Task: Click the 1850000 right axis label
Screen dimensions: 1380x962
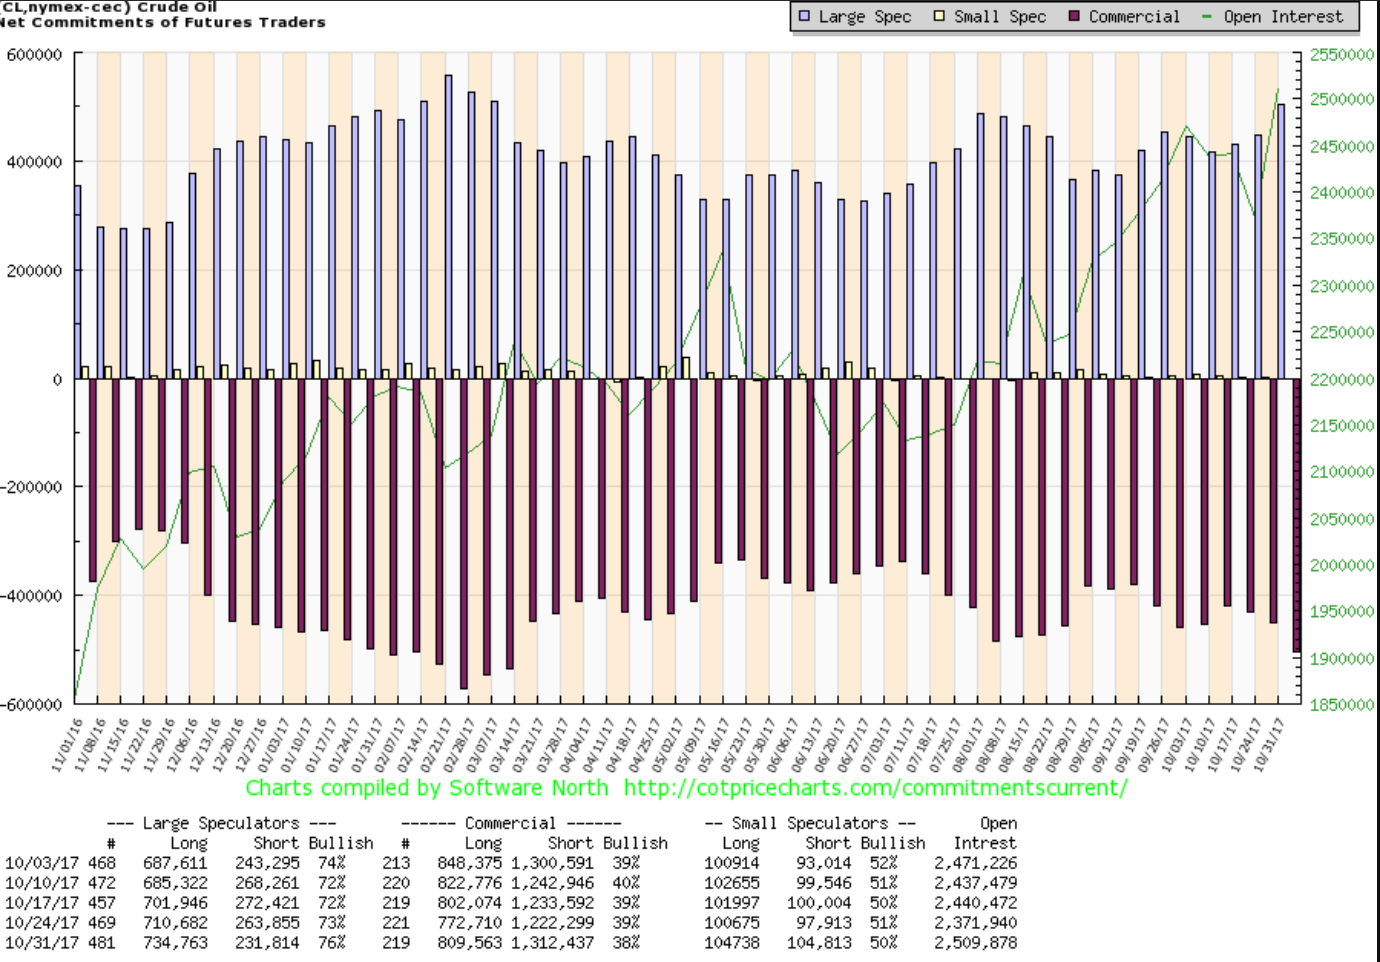Action: 1342,704
